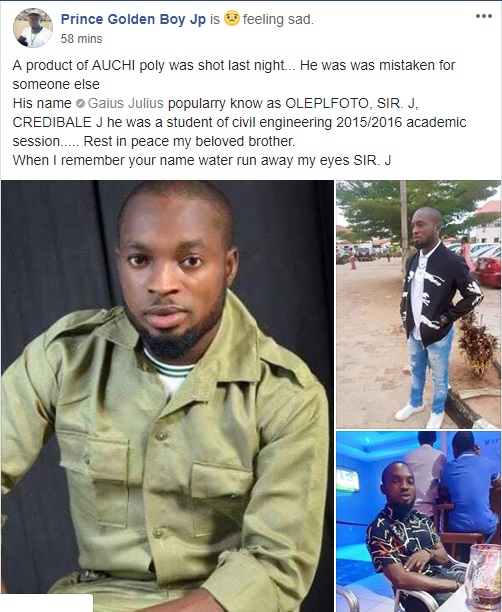Screen dimensions: 502x612
Task: Click the word OLEPLFOTO in the post
Action: (x=327, y=103)
